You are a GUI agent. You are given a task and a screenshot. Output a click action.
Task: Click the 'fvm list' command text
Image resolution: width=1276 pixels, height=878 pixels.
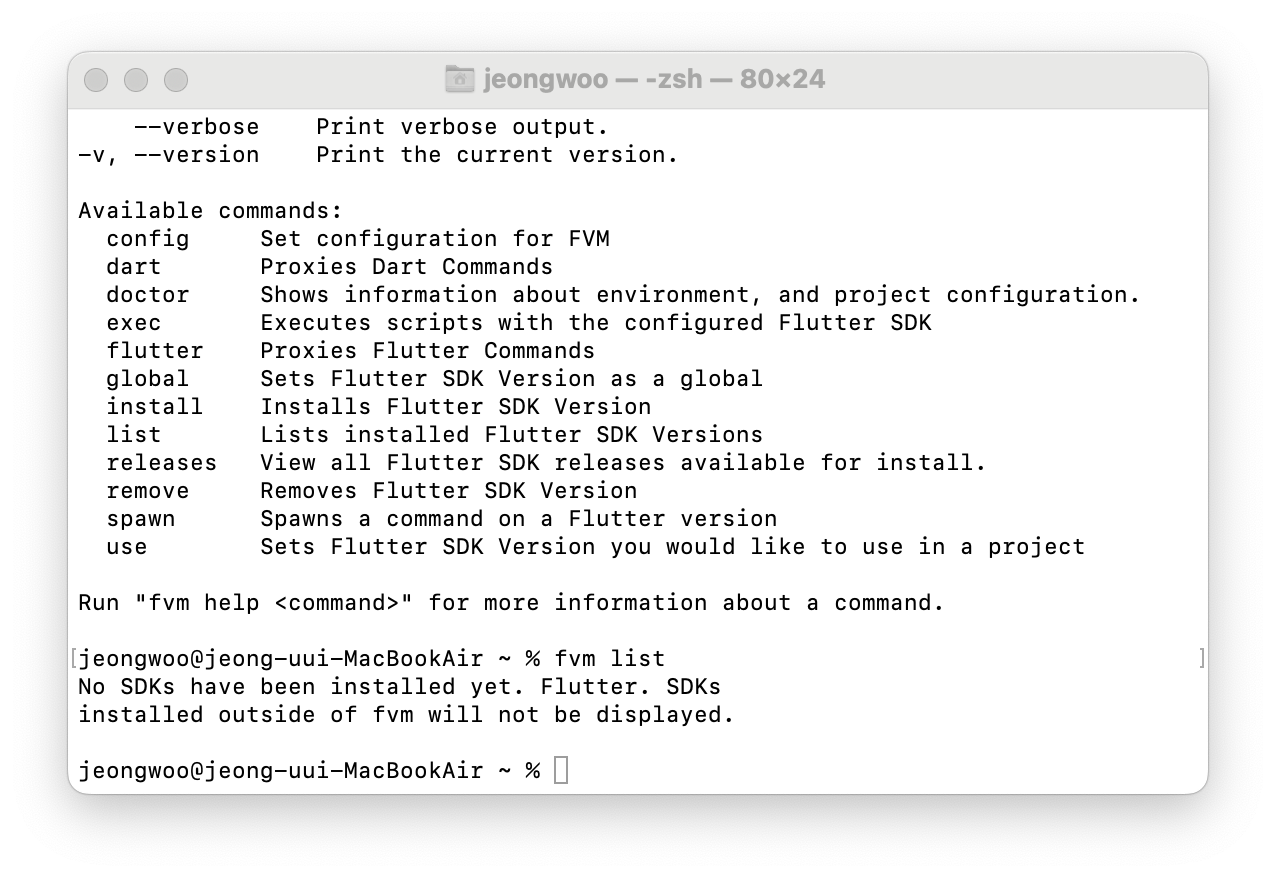point(610,659)
